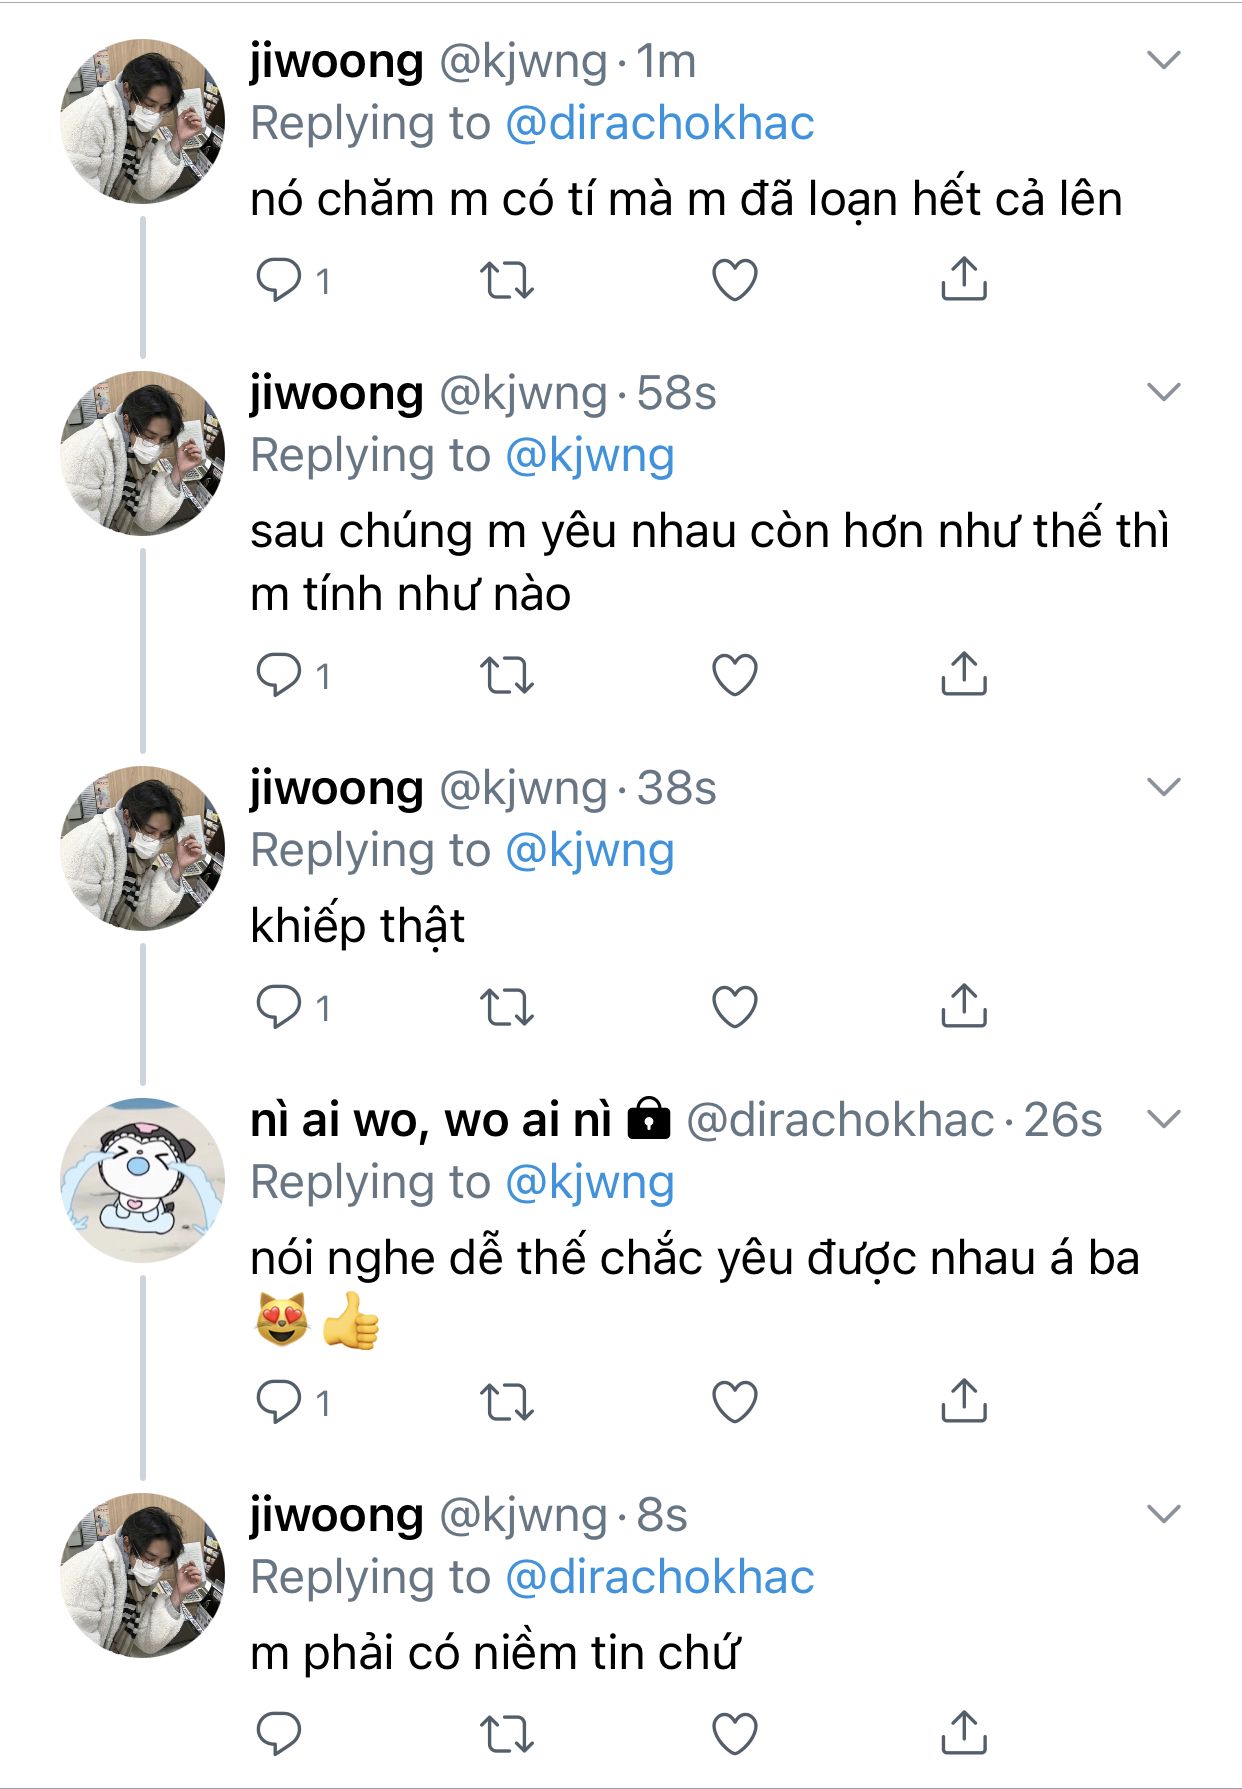Retweet the 'sau chúng m yêu nhau' tweet
The height and width of the screenshot is (1789, 1242).
point(507,675)
